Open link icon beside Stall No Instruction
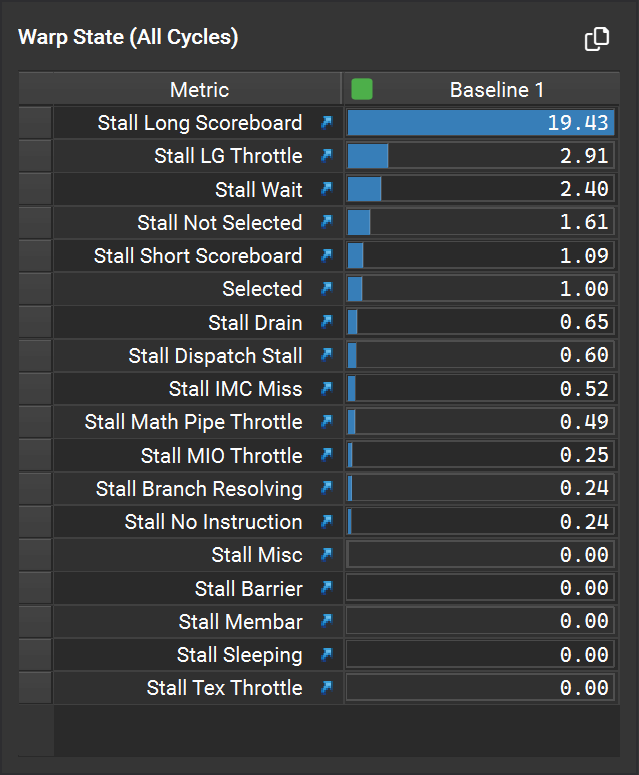 coord(327,521)
